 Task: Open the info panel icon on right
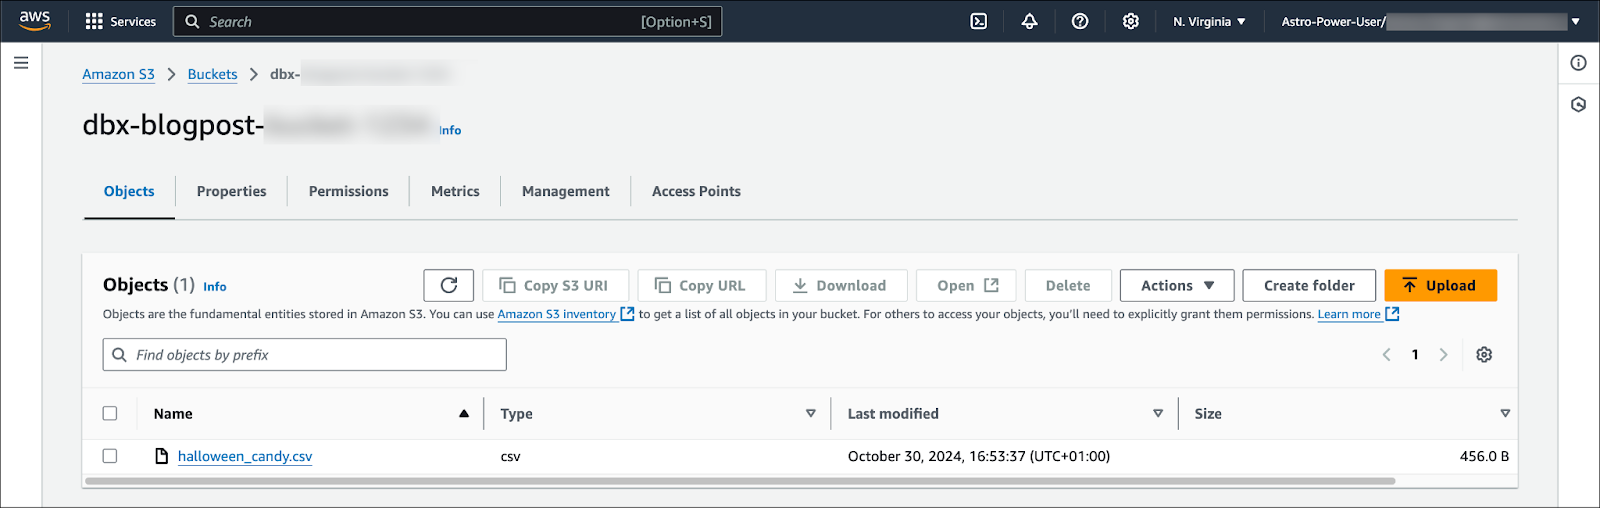1578,63
